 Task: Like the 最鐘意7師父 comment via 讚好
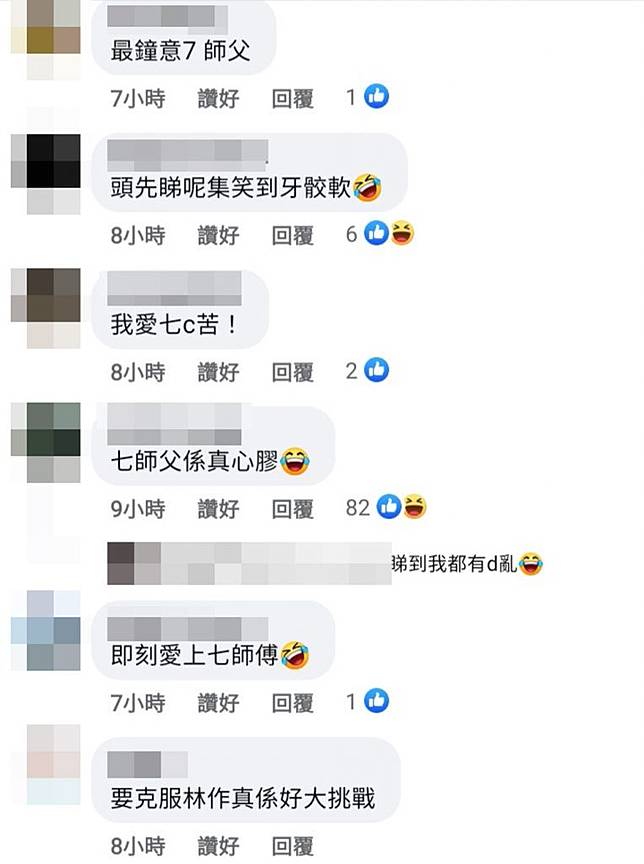pyautogui.click(x=218, y=99)
